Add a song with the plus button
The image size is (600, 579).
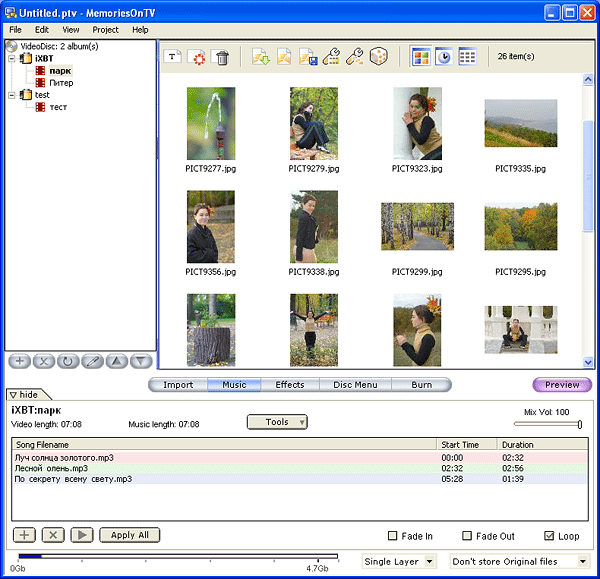[24, 535]
